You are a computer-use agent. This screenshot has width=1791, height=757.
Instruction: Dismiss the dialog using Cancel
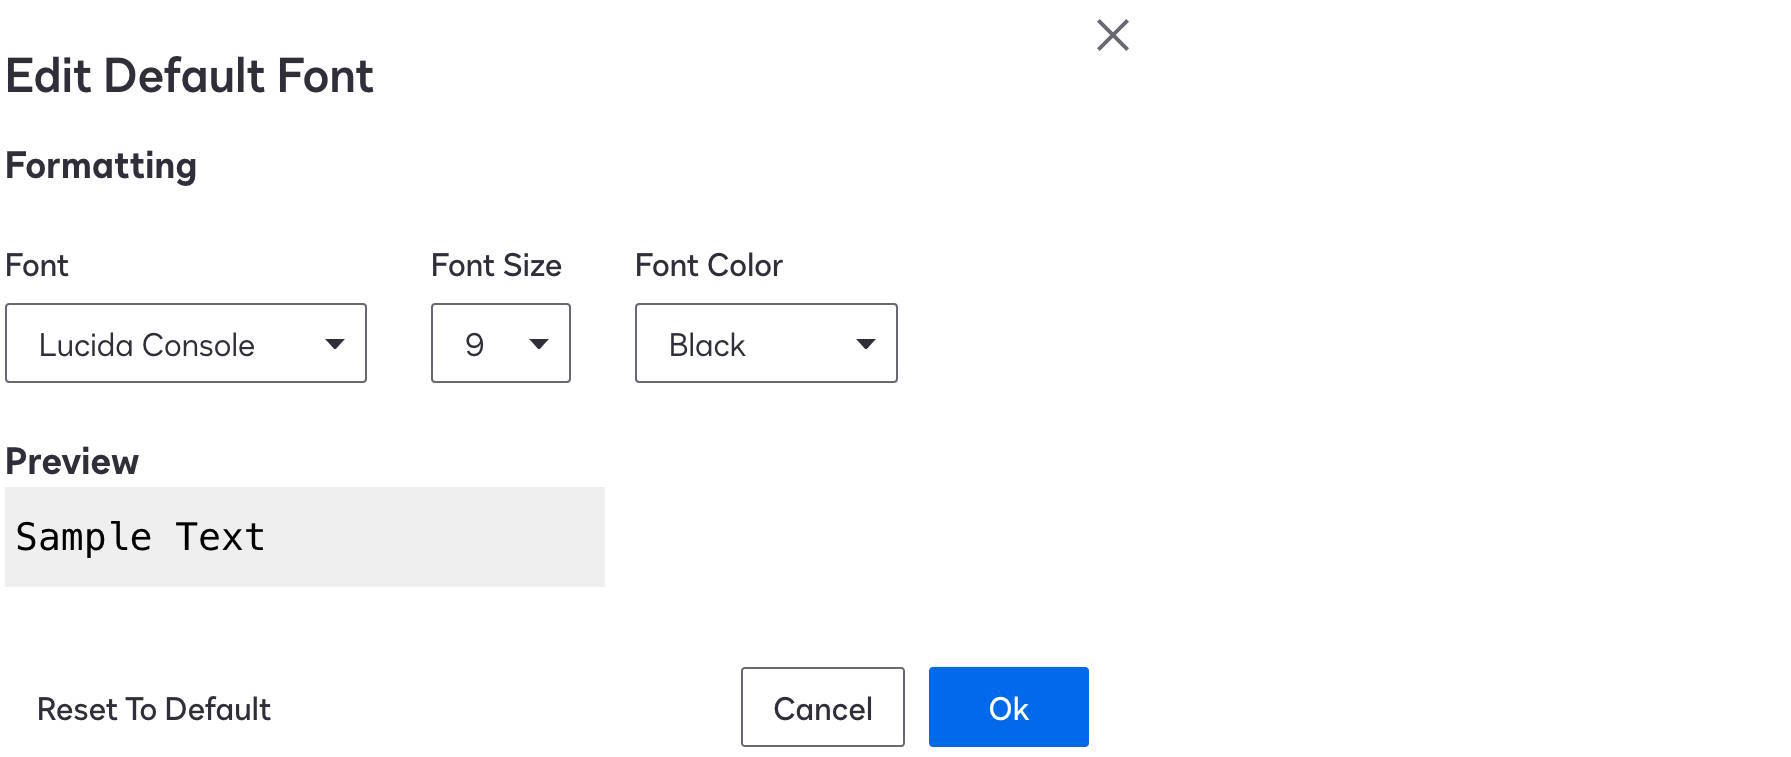tap(822, 707)
